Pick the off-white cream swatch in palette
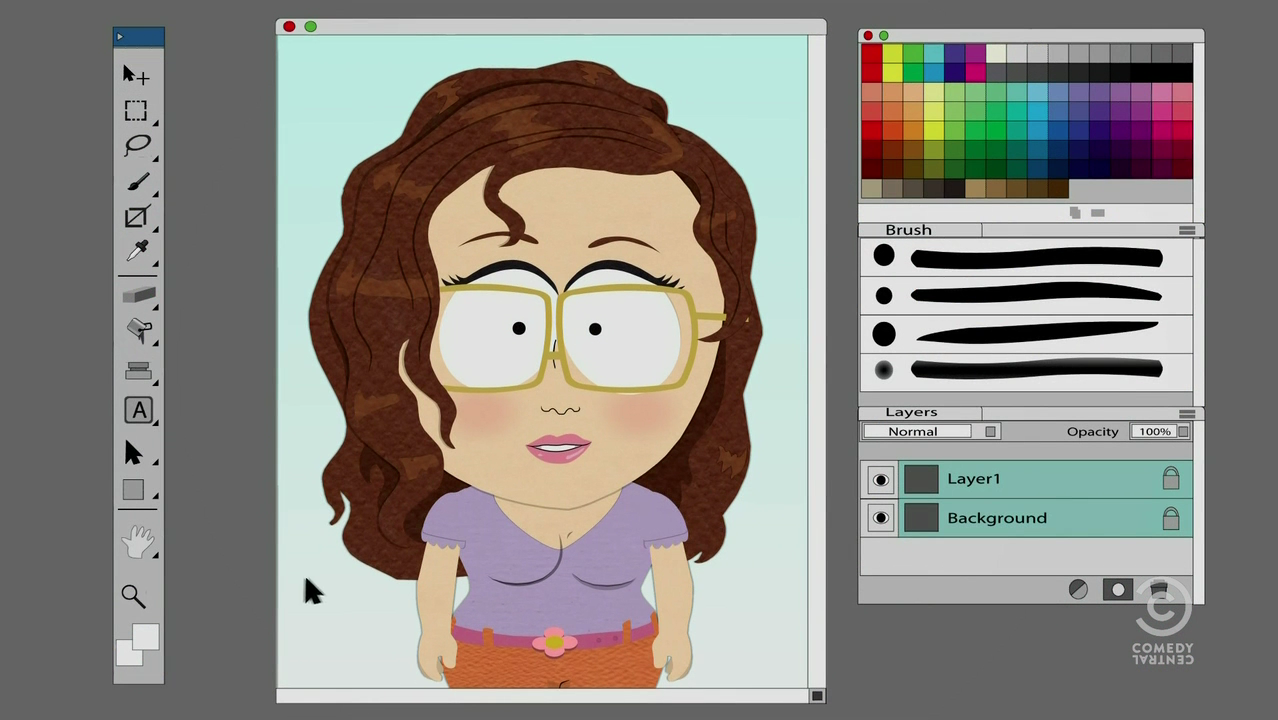1278x720 pixels. tap(996, 54)
